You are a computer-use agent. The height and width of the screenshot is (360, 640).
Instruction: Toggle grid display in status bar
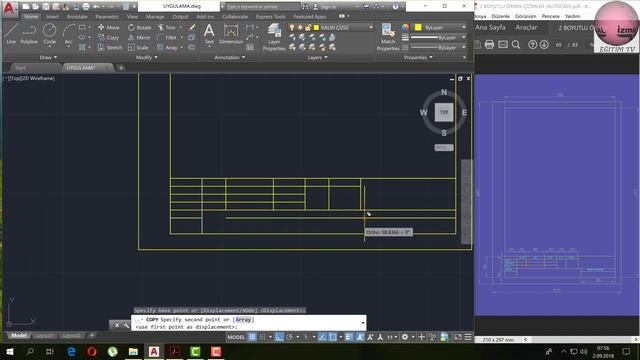tap(252, 337)
